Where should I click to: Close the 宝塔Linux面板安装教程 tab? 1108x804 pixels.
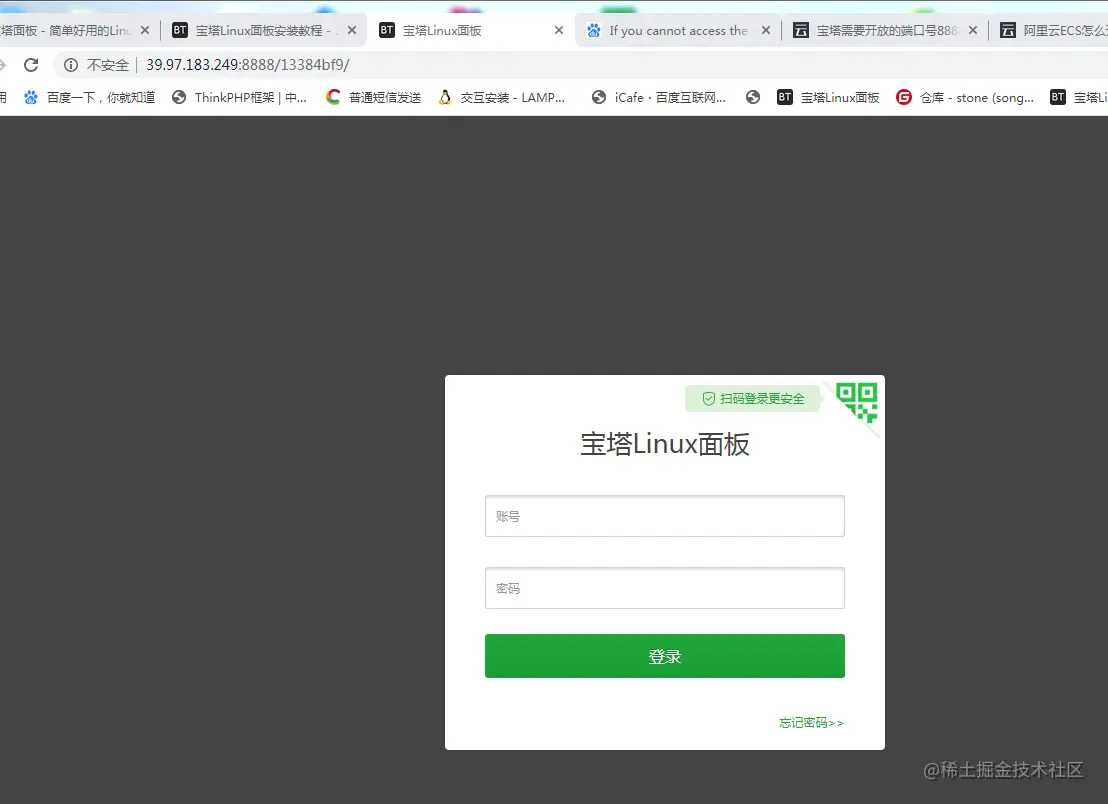coord(352,30)
